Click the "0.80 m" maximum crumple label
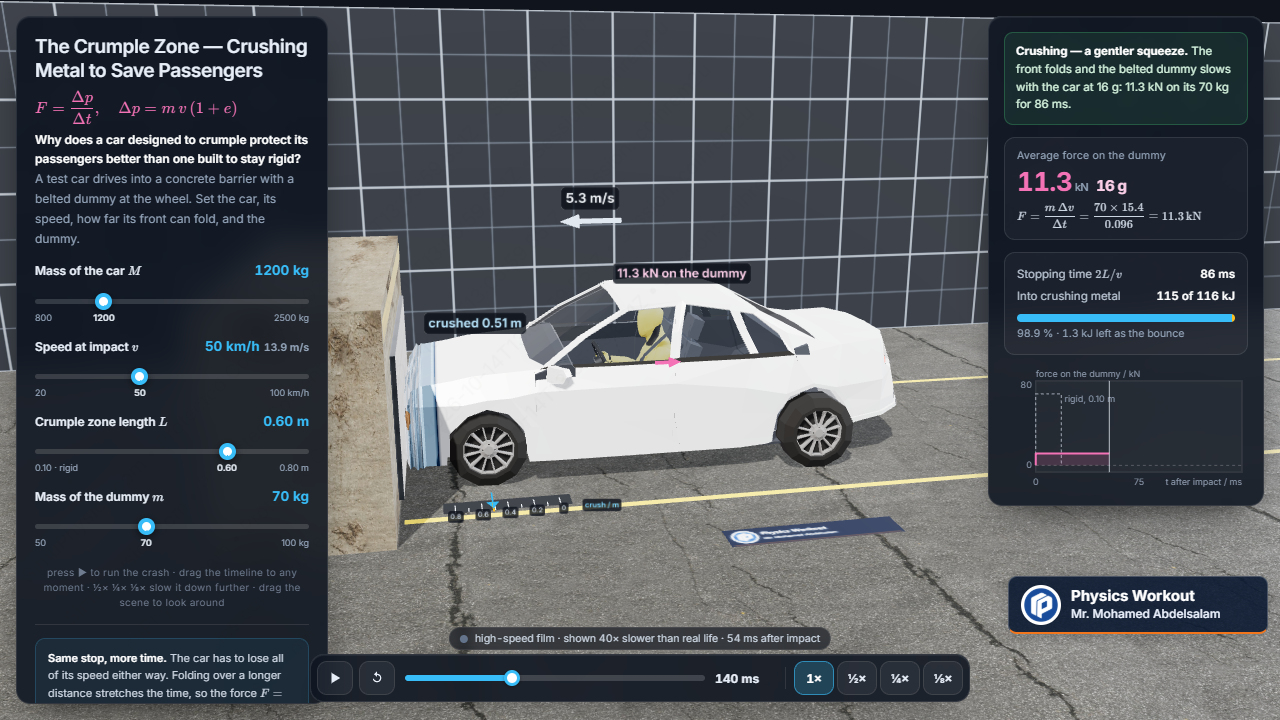The width and height of the screenshot is (1280, 720). point(294,468)
